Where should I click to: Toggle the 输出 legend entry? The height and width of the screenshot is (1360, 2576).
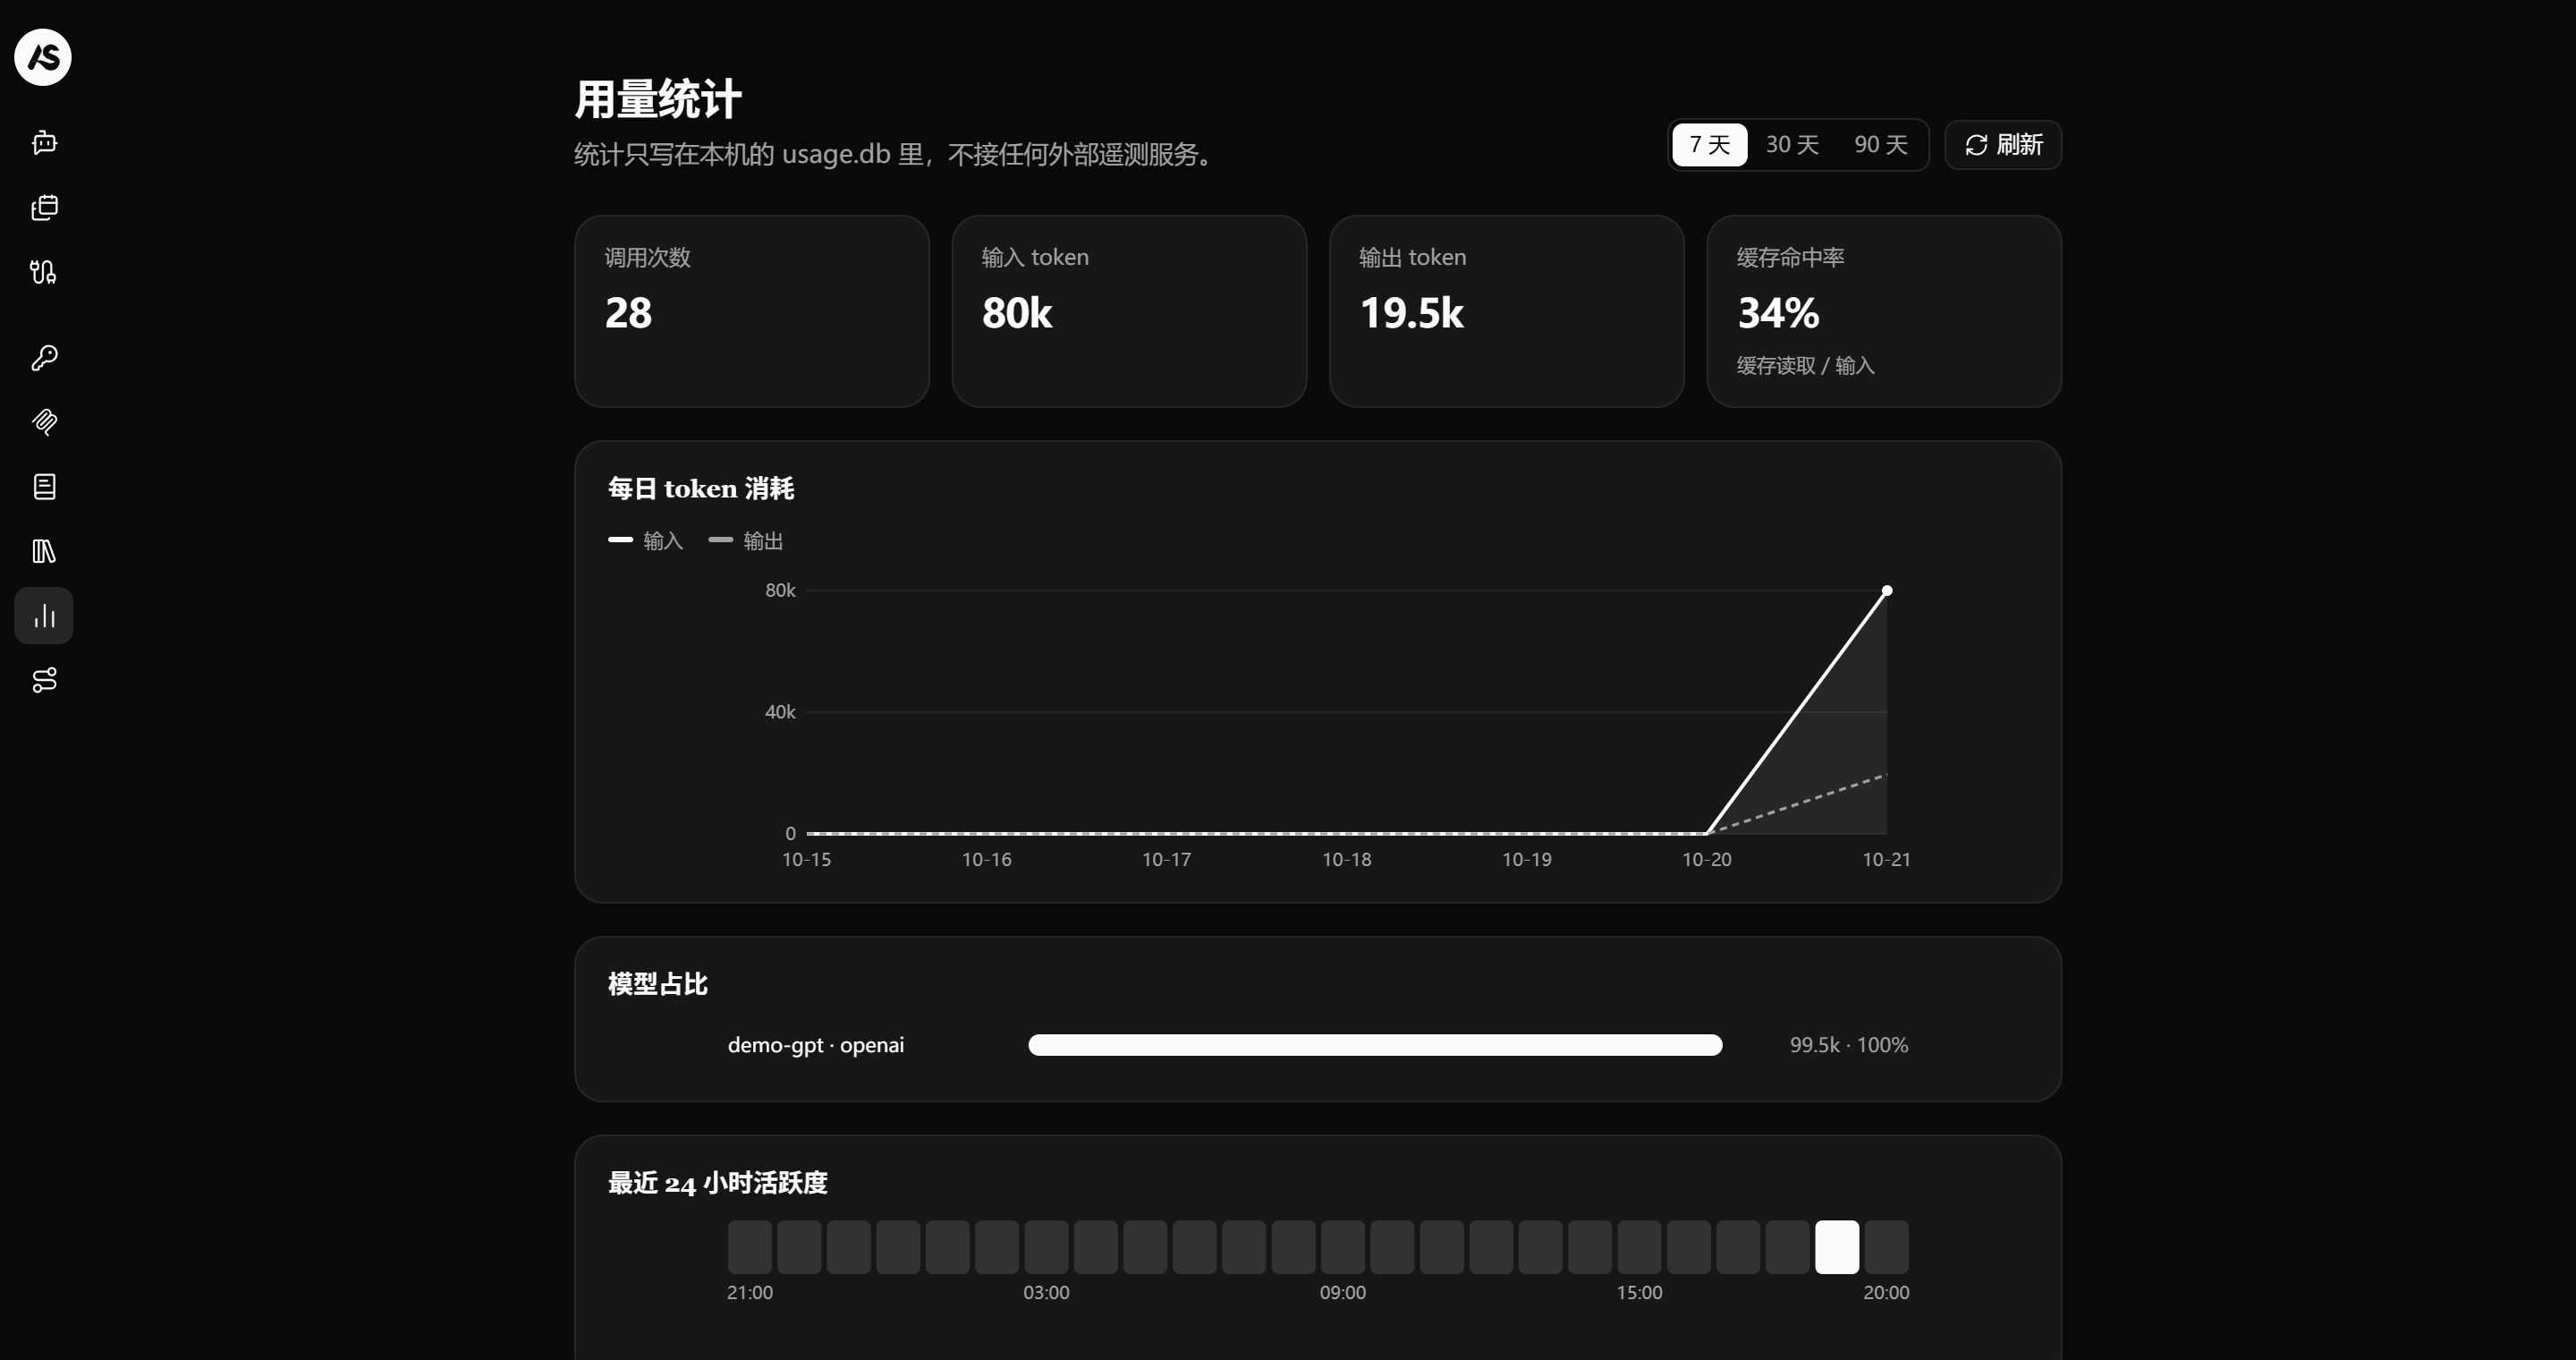click(745, 541)
